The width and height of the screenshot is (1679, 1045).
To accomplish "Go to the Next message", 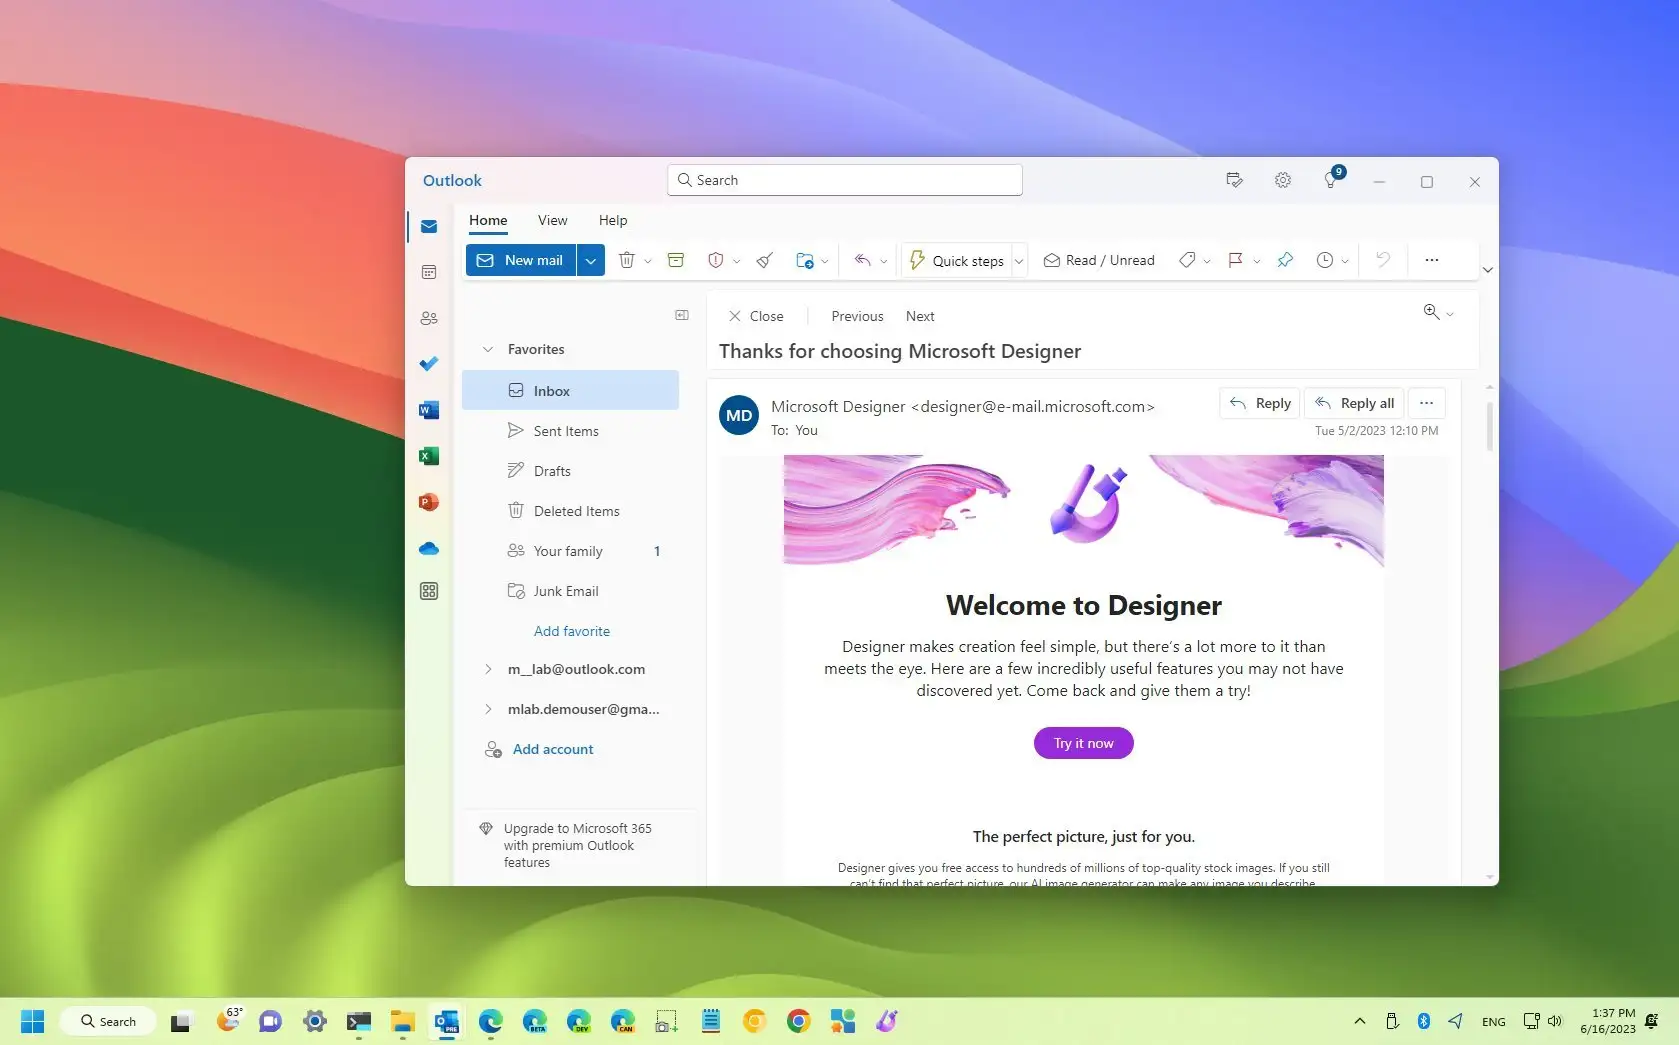I will 920,316.
